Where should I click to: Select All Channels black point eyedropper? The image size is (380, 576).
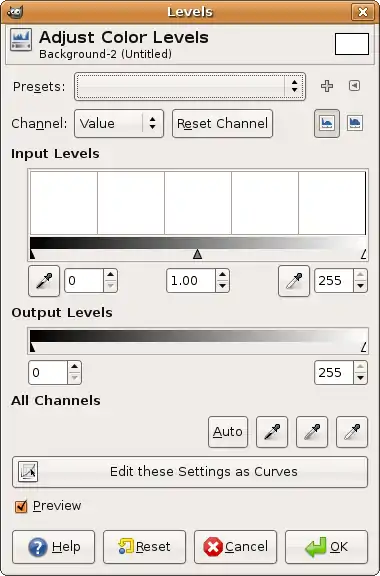(272, 432)
